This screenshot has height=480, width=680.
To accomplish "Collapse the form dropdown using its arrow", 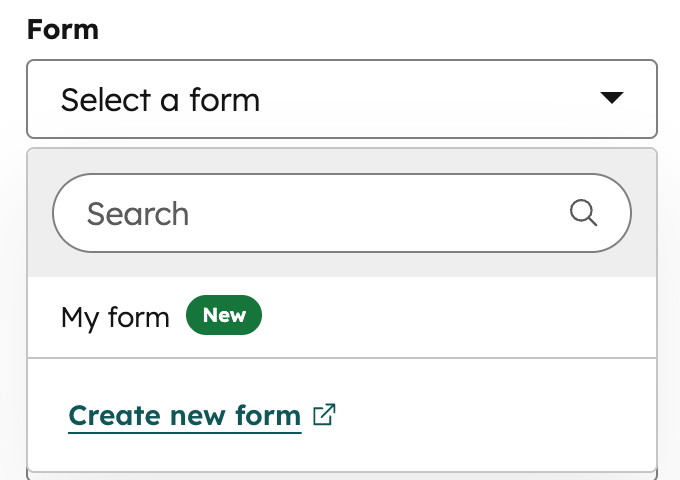I will point(611,98).
